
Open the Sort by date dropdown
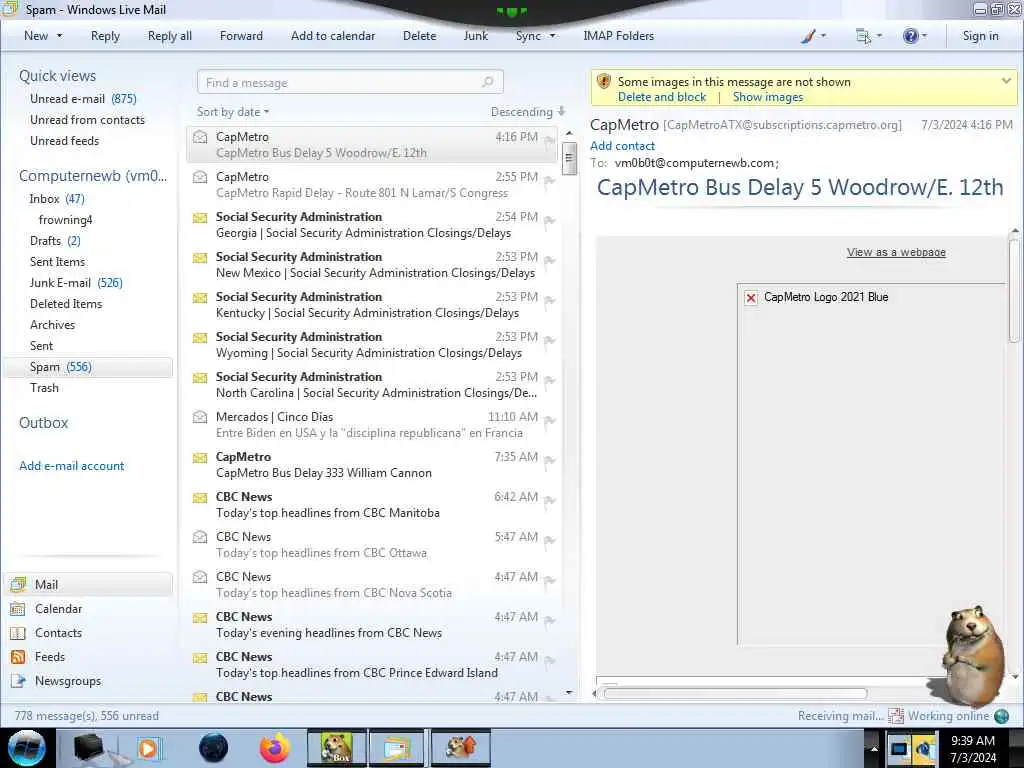[x=232, y=112]
